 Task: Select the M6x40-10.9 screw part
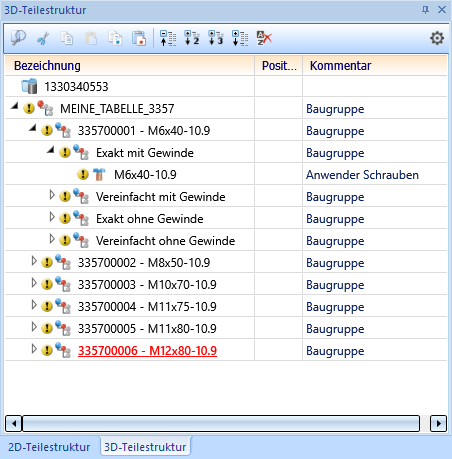[145, 174]
